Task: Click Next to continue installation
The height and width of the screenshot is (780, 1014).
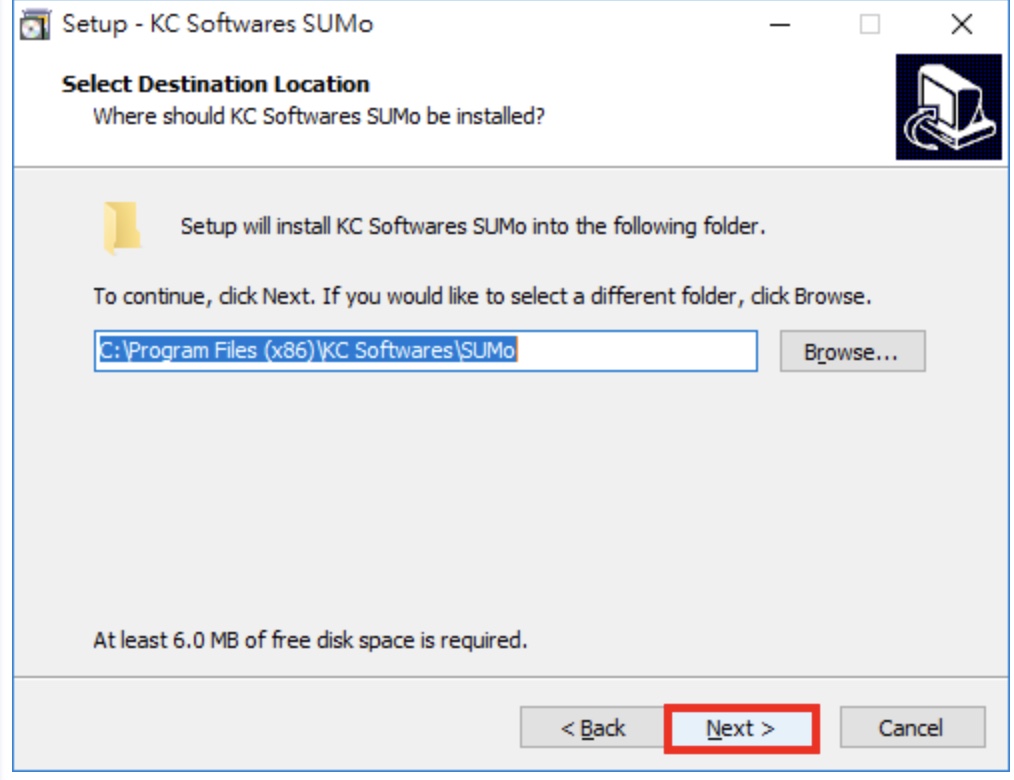Action: click(x=741, y=728)
